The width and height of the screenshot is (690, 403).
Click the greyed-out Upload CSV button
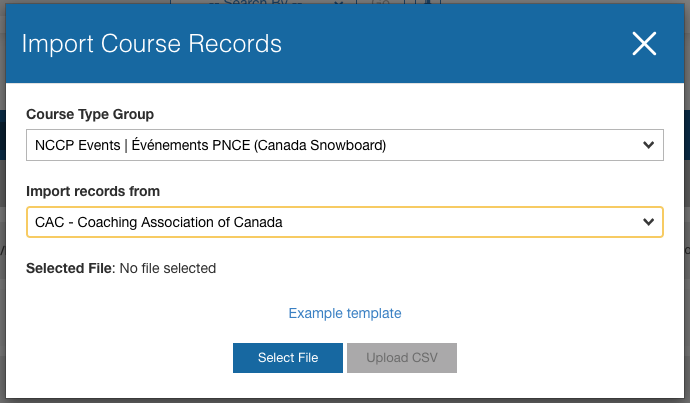tap(401, 358)
